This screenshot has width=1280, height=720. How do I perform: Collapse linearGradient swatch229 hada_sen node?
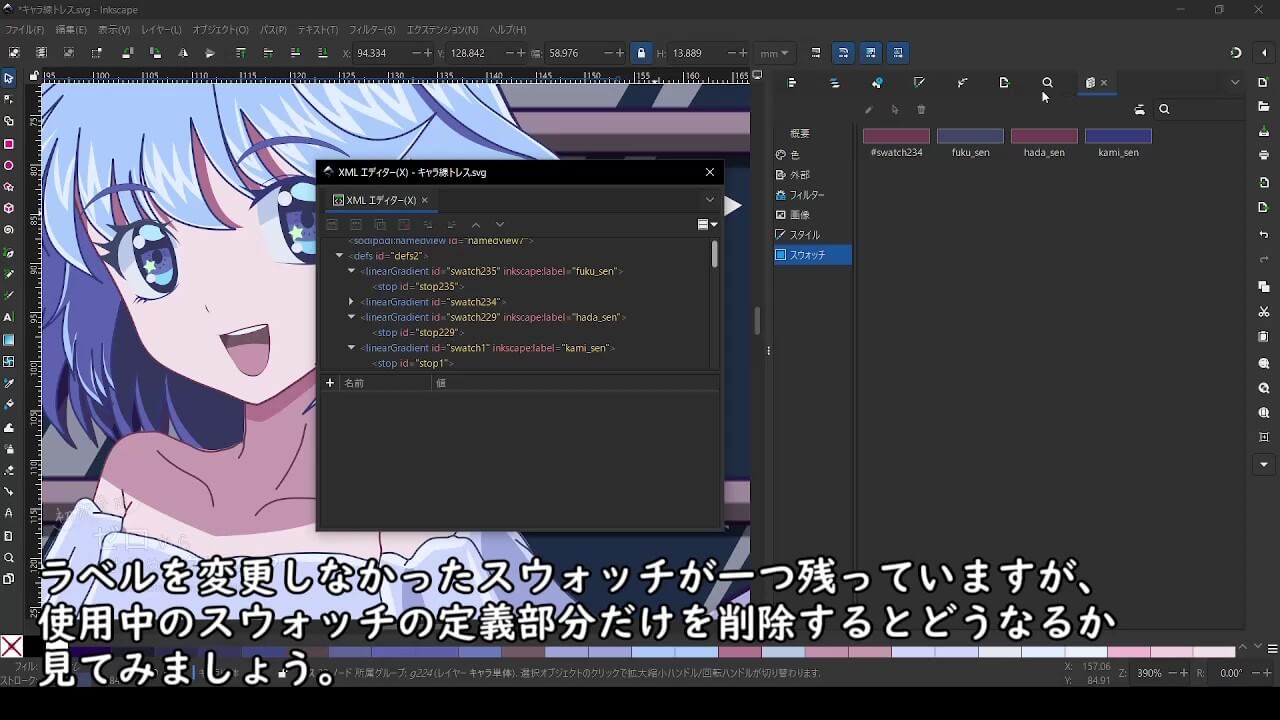tap(351, 317)
